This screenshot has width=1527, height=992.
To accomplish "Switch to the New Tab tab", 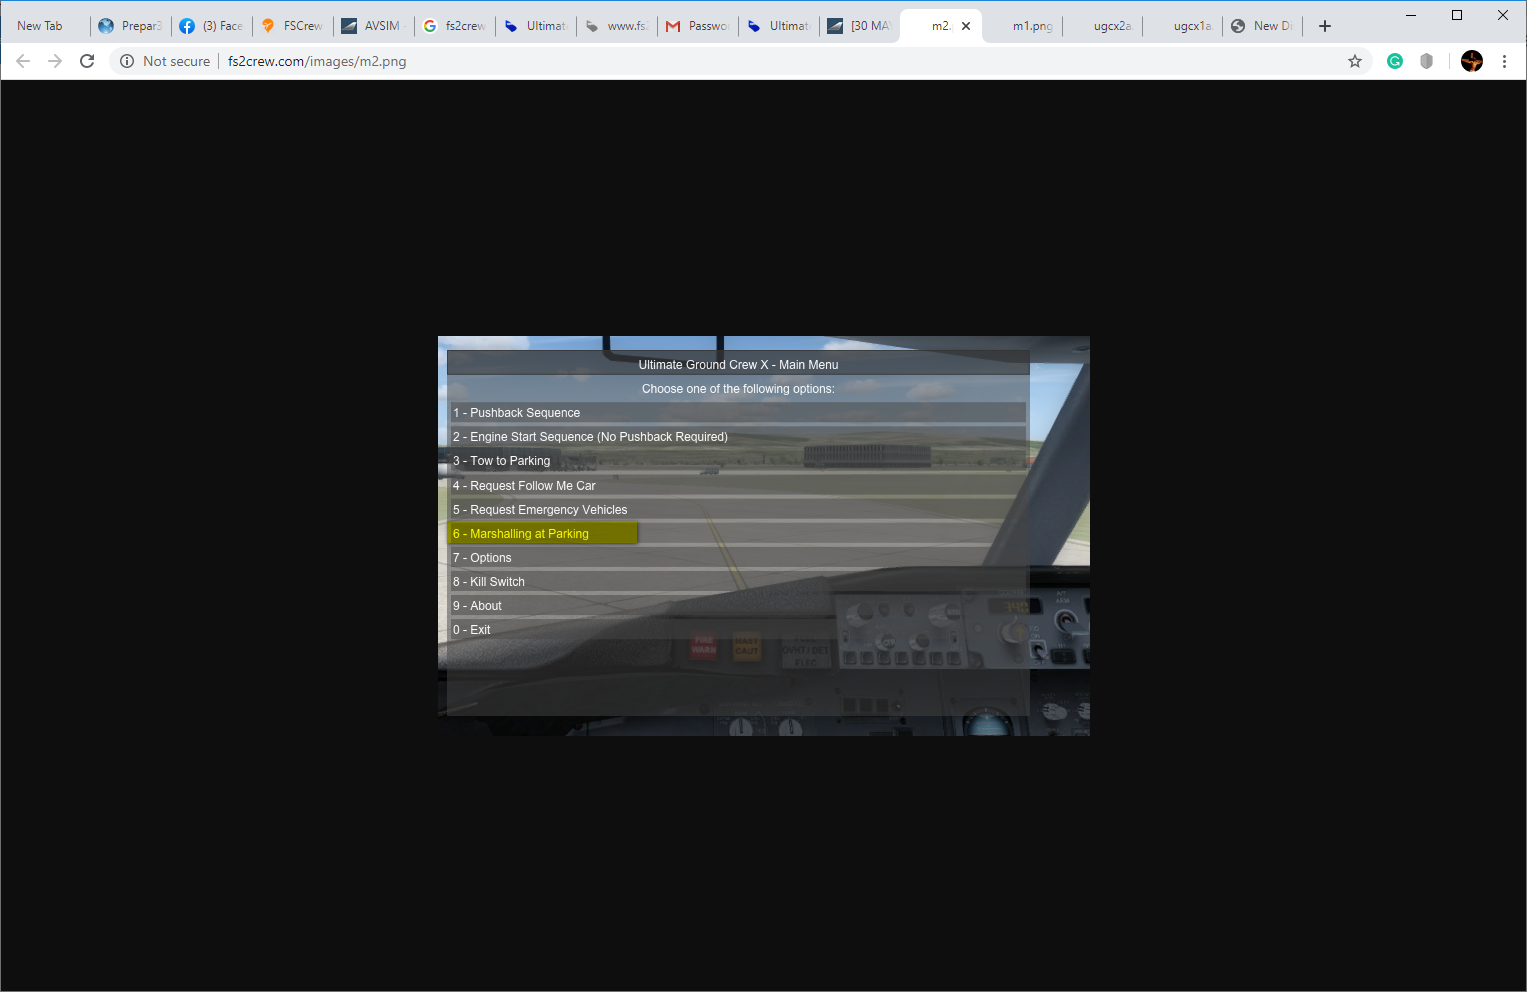I will point(45,26).
